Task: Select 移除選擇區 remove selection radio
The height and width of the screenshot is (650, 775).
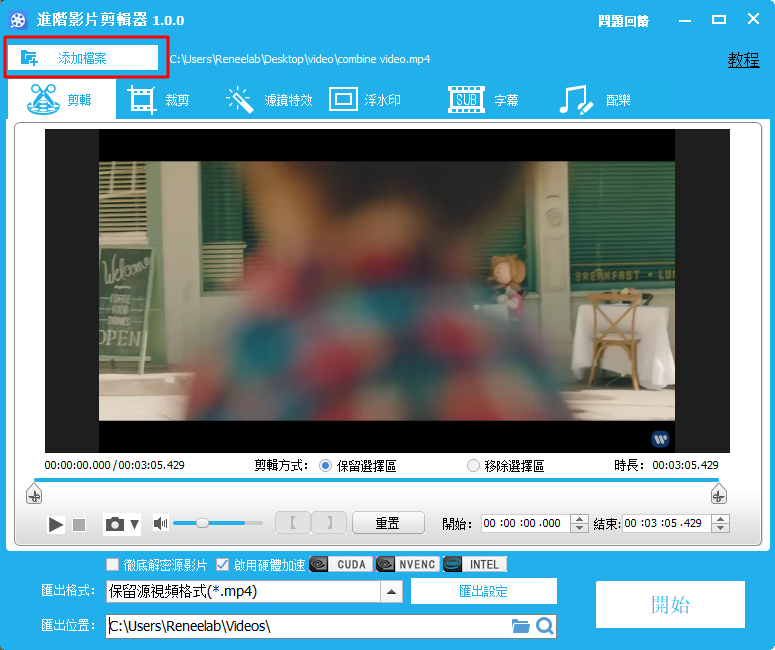Action: pyautogui.click(x=473, y=466)
